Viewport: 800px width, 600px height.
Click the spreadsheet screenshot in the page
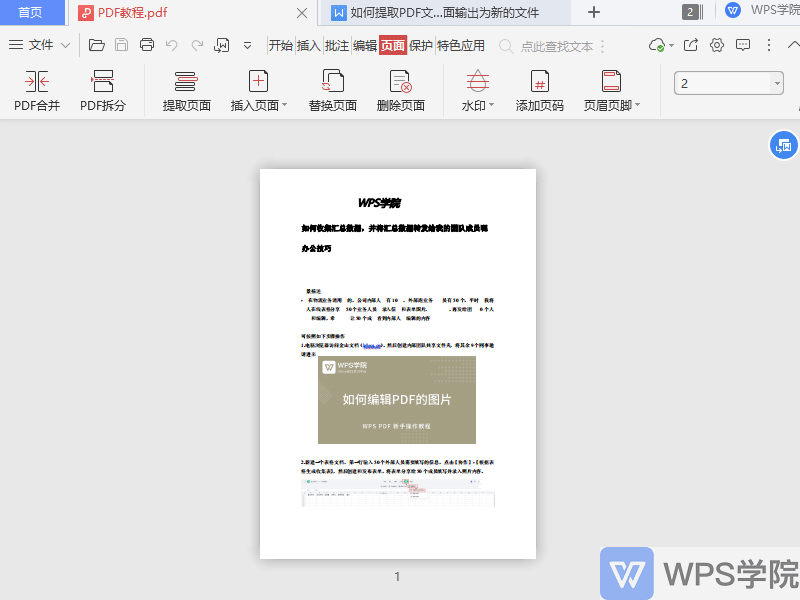coord(398,493)
